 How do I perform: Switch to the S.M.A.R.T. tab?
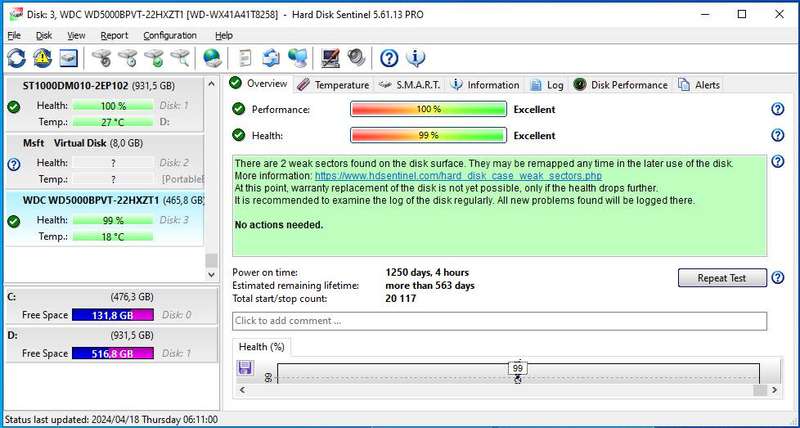pos(410,85)
